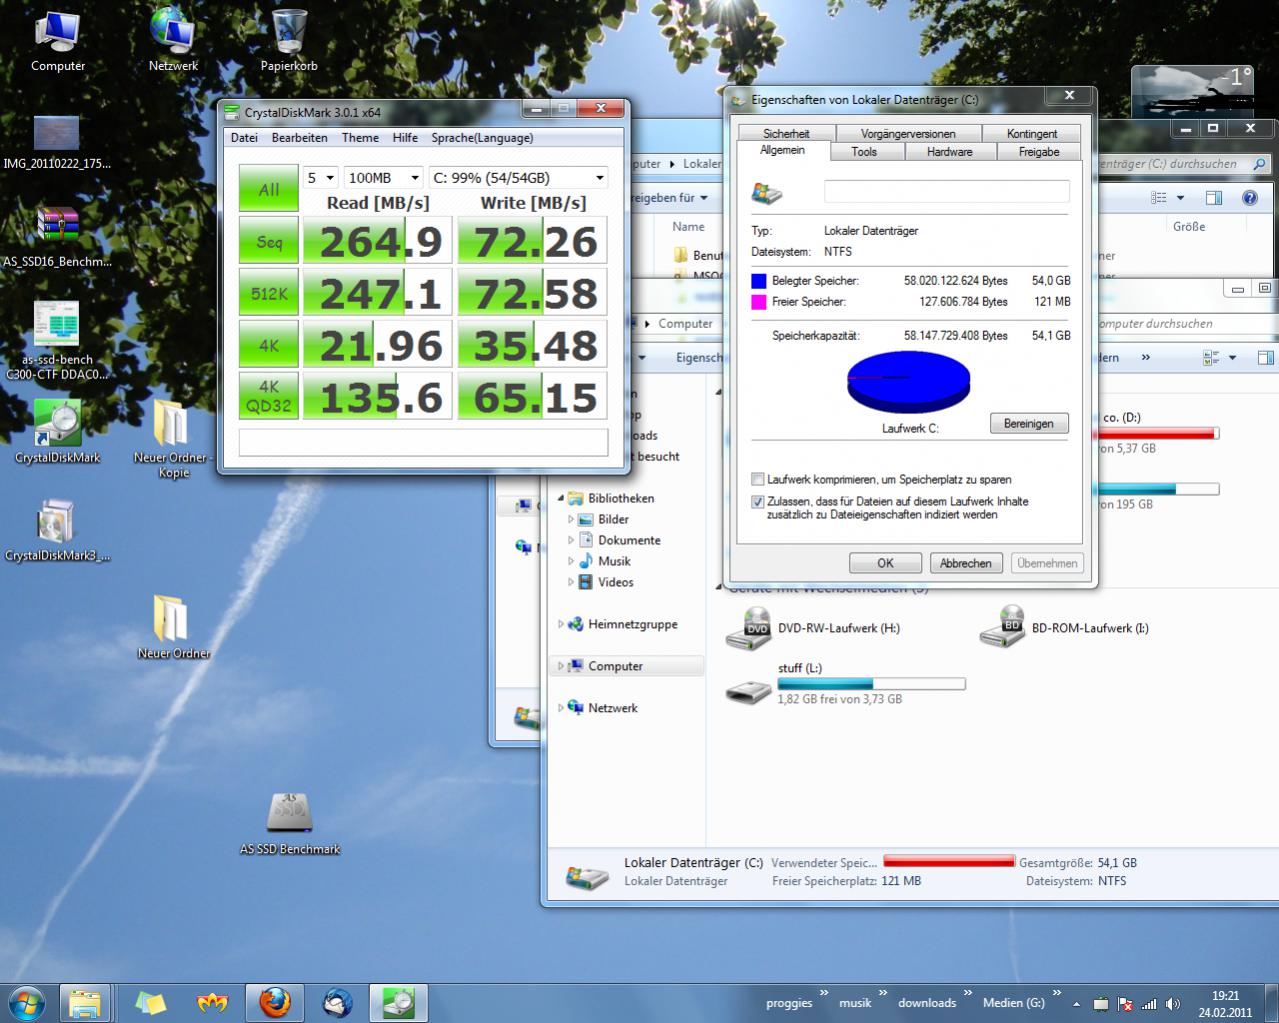Expand the Heimnetzgruppe tree node

[561, 624]
